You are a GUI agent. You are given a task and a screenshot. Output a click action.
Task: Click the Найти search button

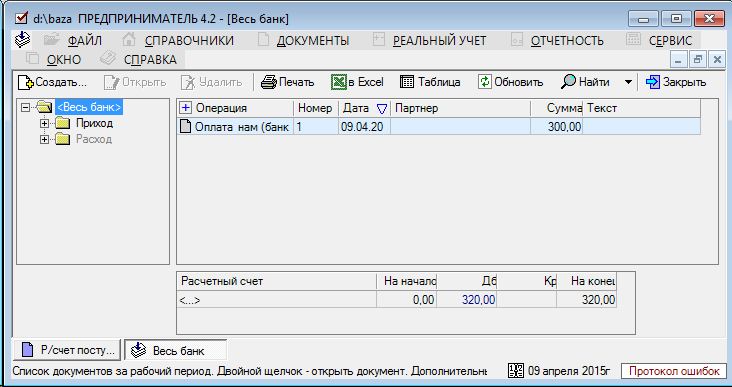(x=585, y=83)
